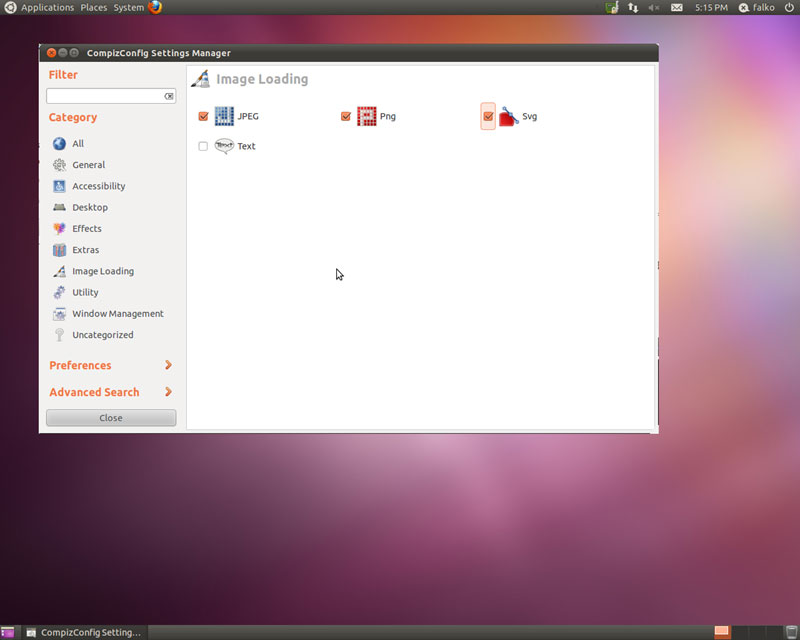Image resolution: width=800 pixels, height=640 pixels.
Task: Open the Svg plugin icon
Action: 509,116
